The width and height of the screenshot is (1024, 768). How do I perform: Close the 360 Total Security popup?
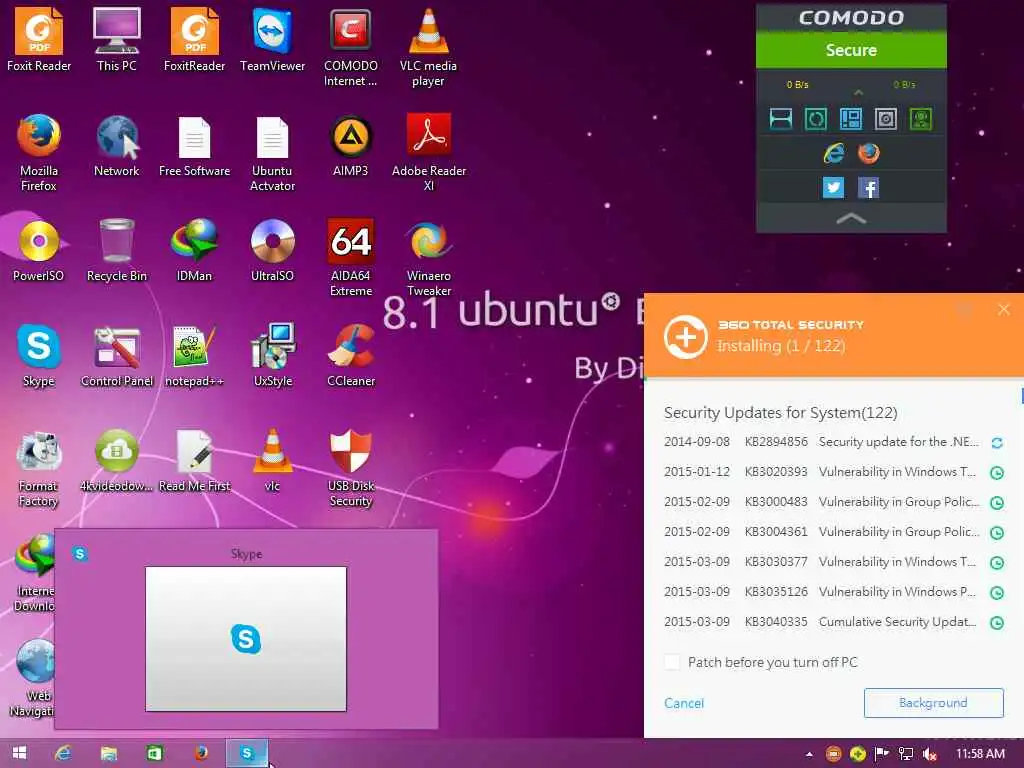(1004, 310)
